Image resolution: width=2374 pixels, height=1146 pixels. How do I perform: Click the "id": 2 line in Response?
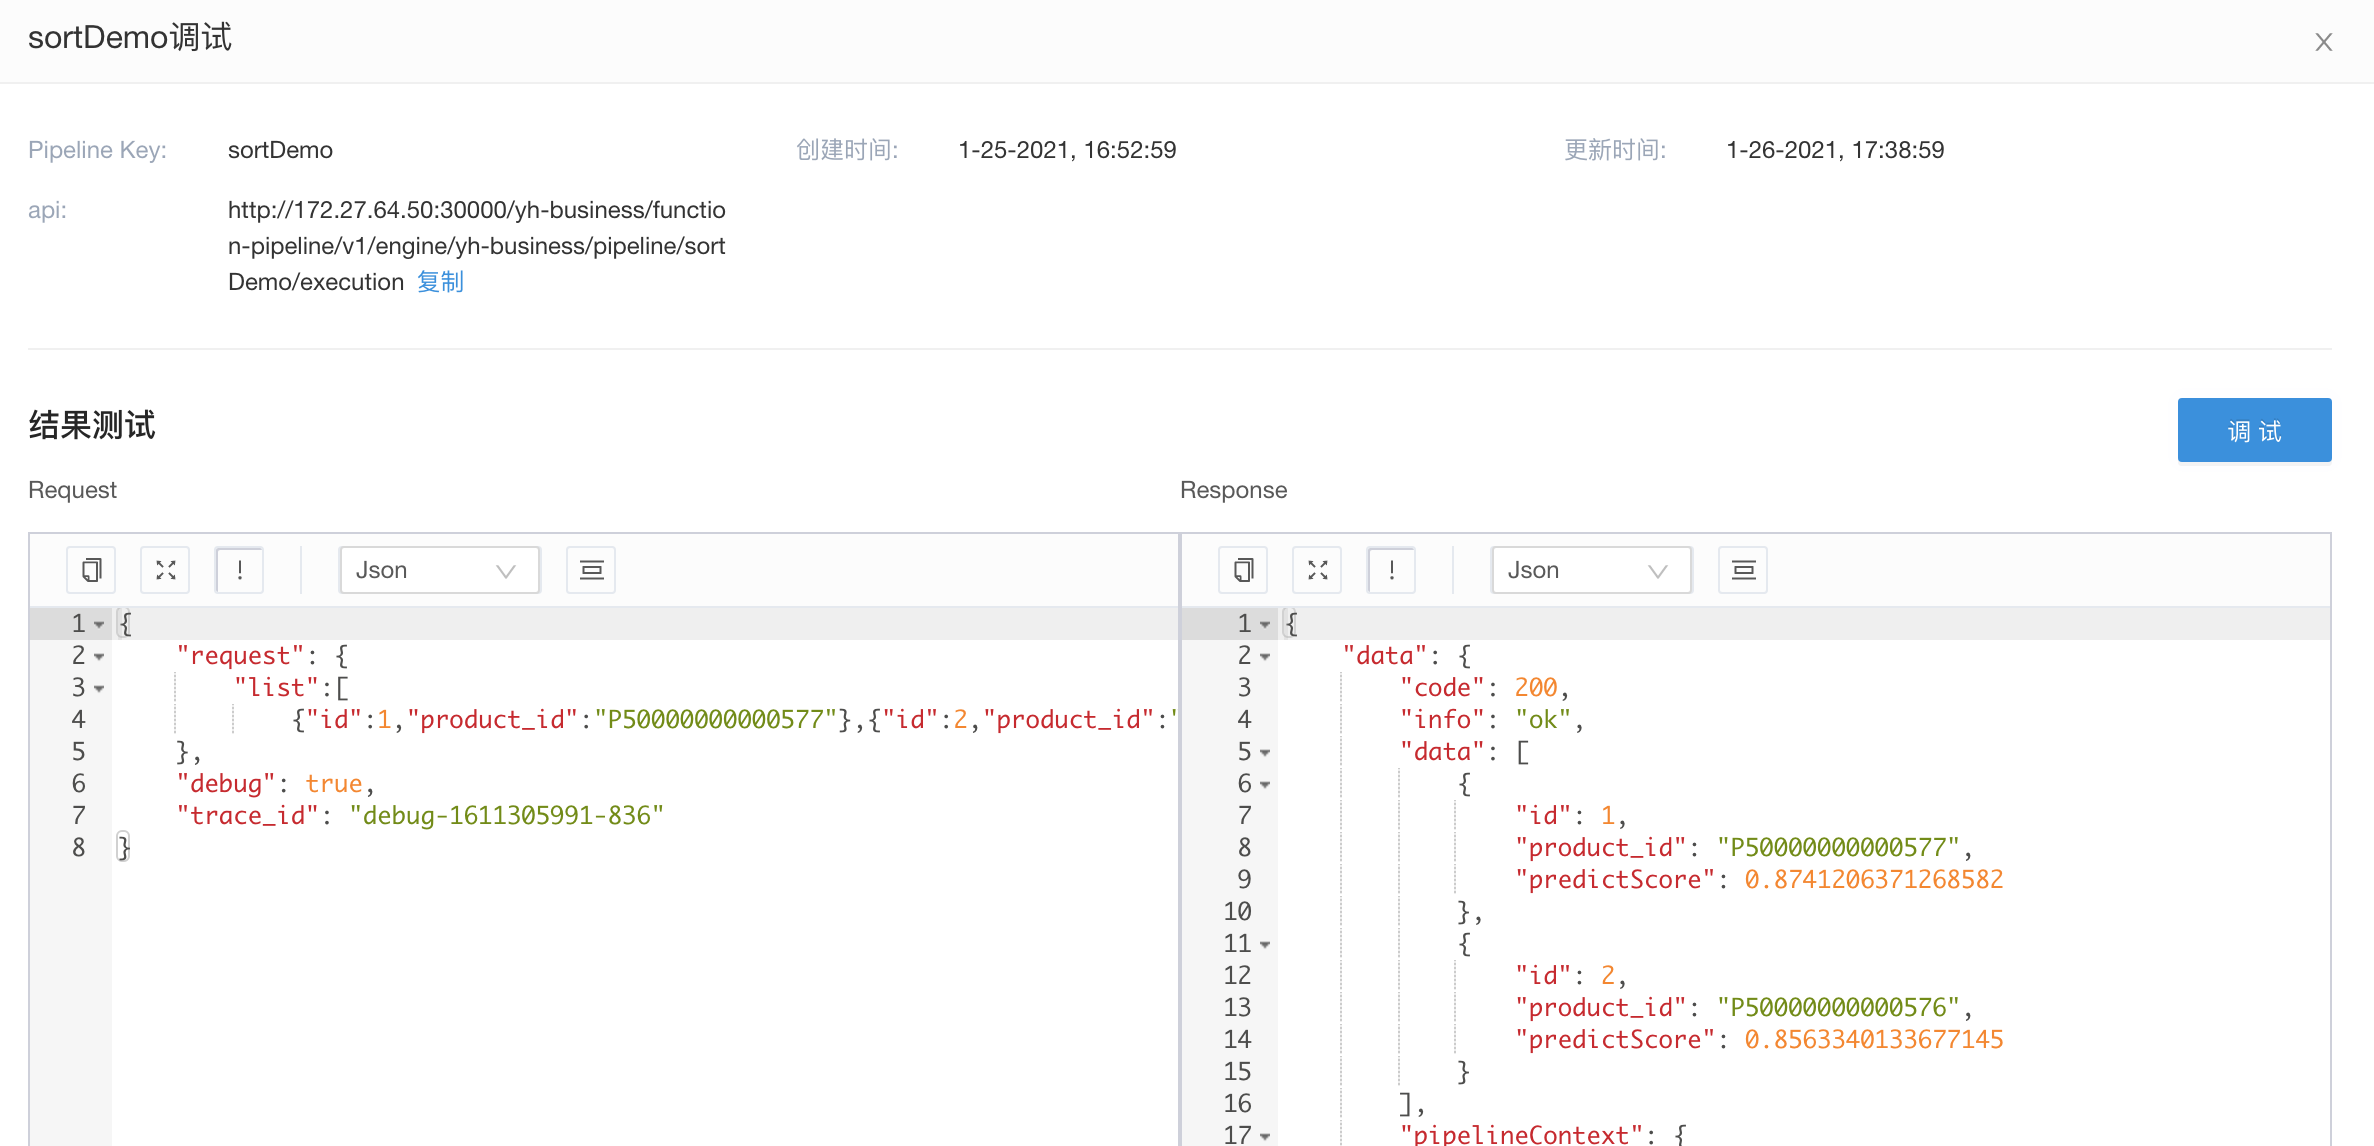click(x=1571, y=976)
